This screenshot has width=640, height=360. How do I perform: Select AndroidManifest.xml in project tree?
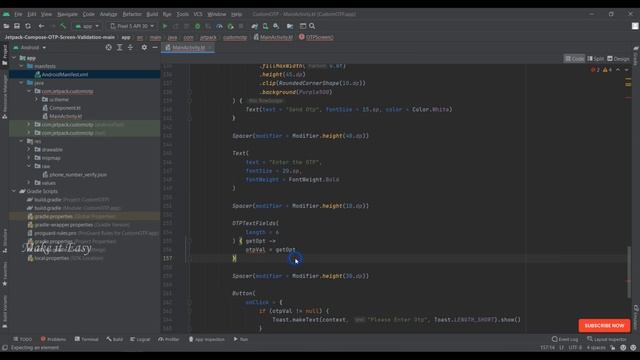point(65,75)
